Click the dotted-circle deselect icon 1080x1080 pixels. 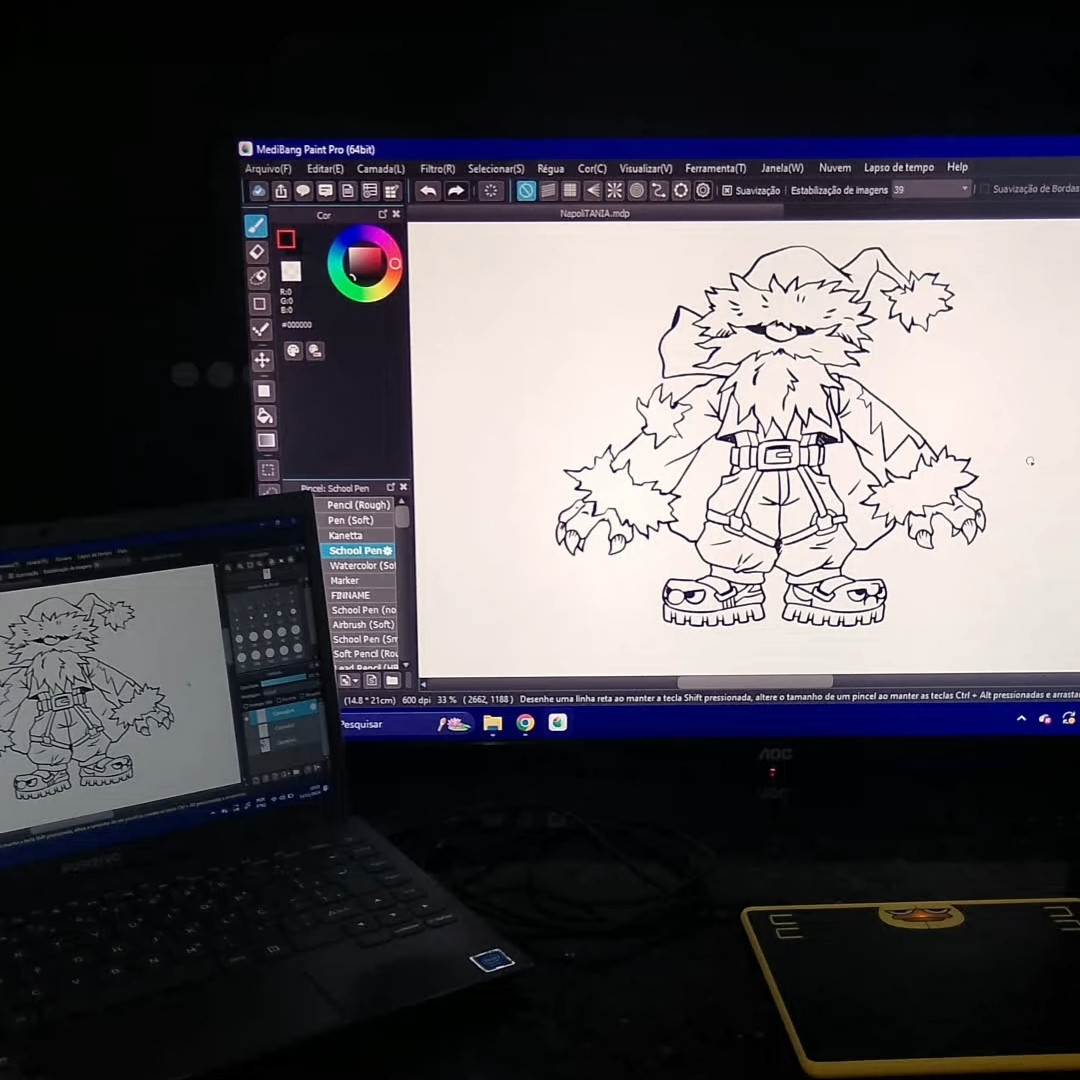pyautogui.click(x=490, y=191)
